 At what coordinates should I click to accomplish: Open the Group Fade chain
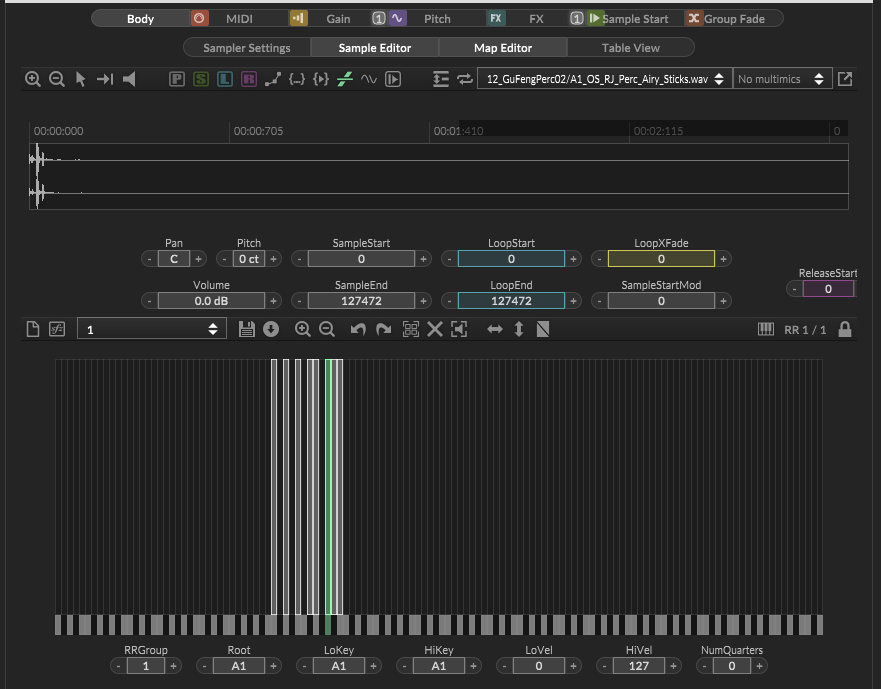[x=734, y=19]
